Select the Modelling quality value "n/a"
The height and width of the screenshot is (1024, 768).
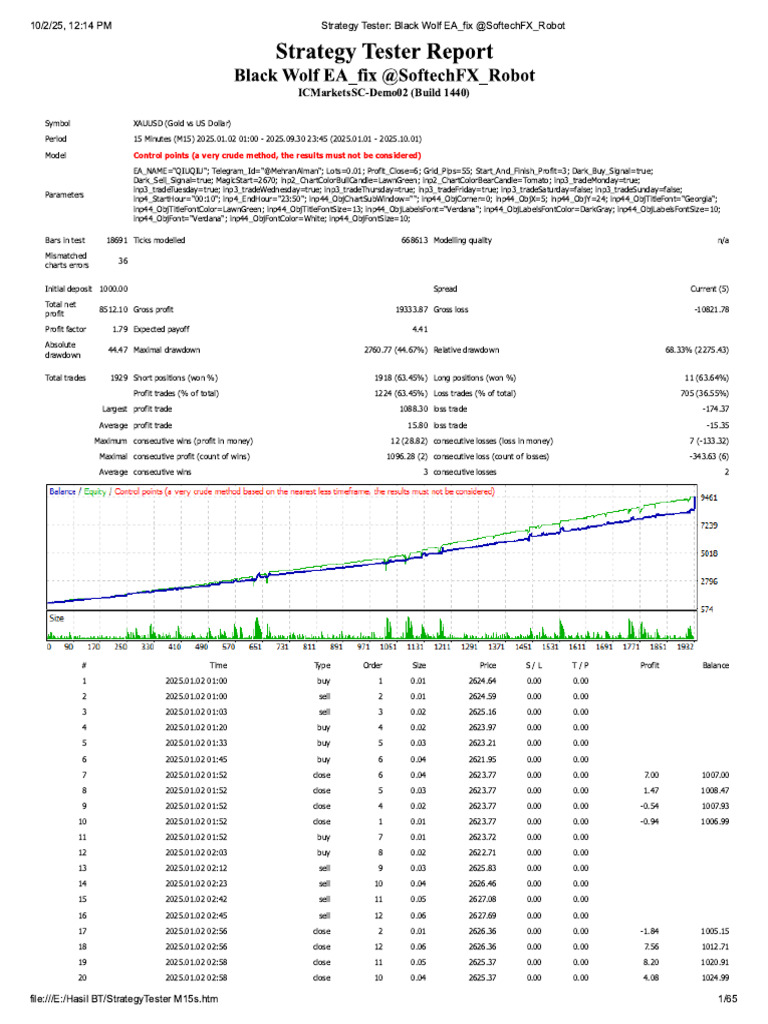[723, 240]
